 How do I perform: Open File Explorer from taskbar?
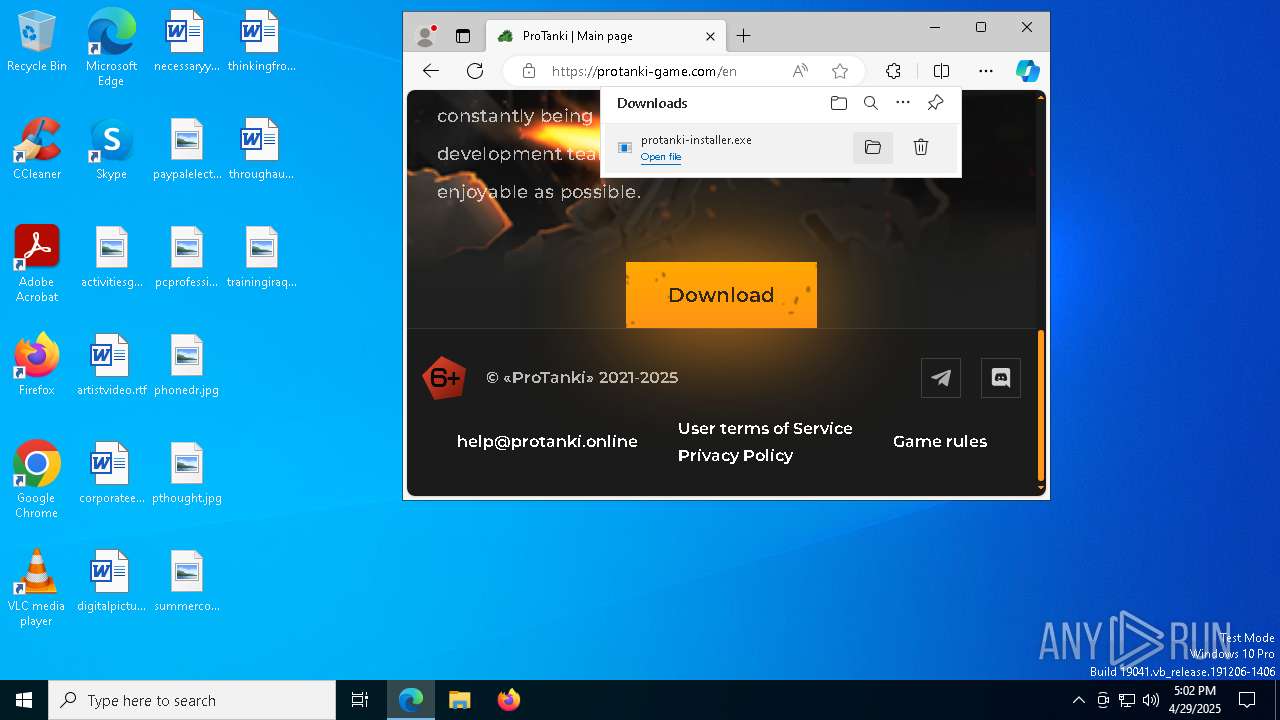tap(460, 700)
